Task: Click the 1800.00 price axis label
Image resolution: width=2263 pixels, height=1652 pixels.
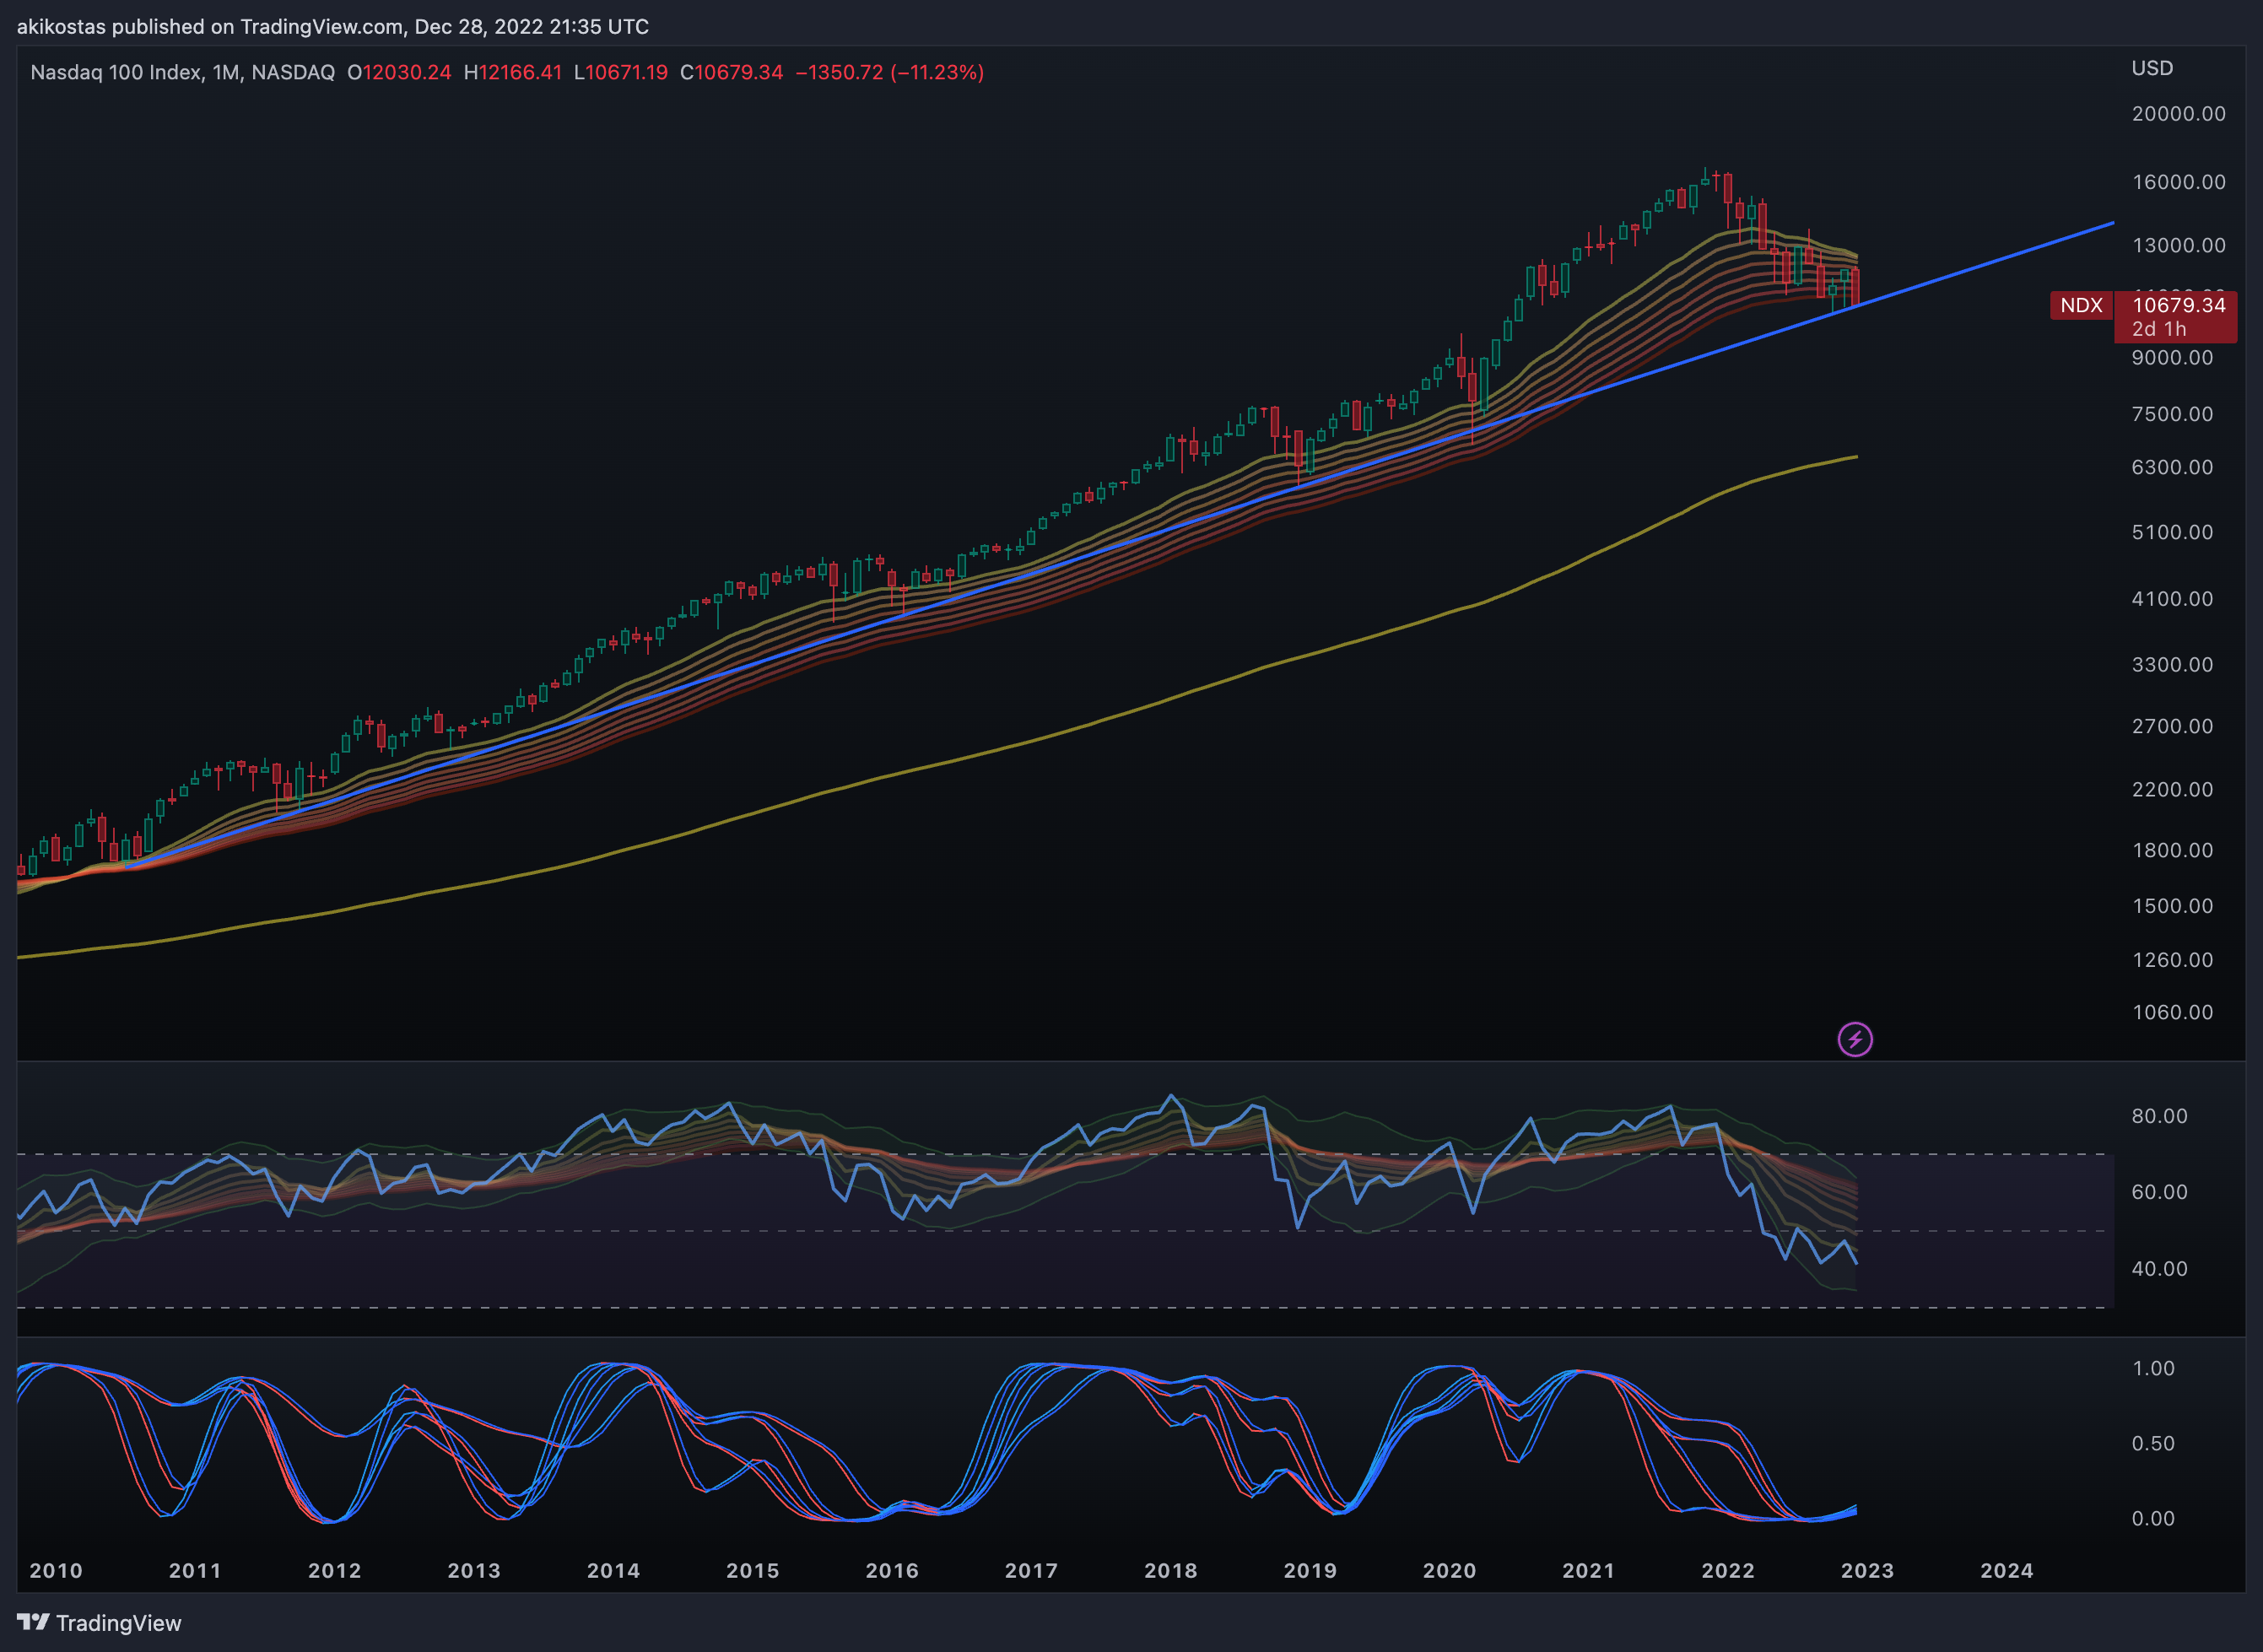Action: point(2172,850)
